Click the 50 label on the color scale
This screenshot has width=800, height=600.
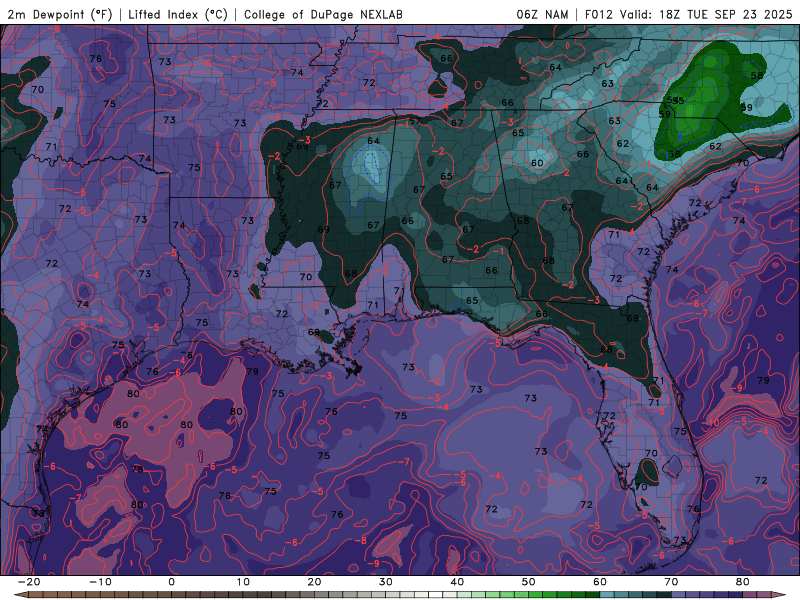(x=529, y=582)
